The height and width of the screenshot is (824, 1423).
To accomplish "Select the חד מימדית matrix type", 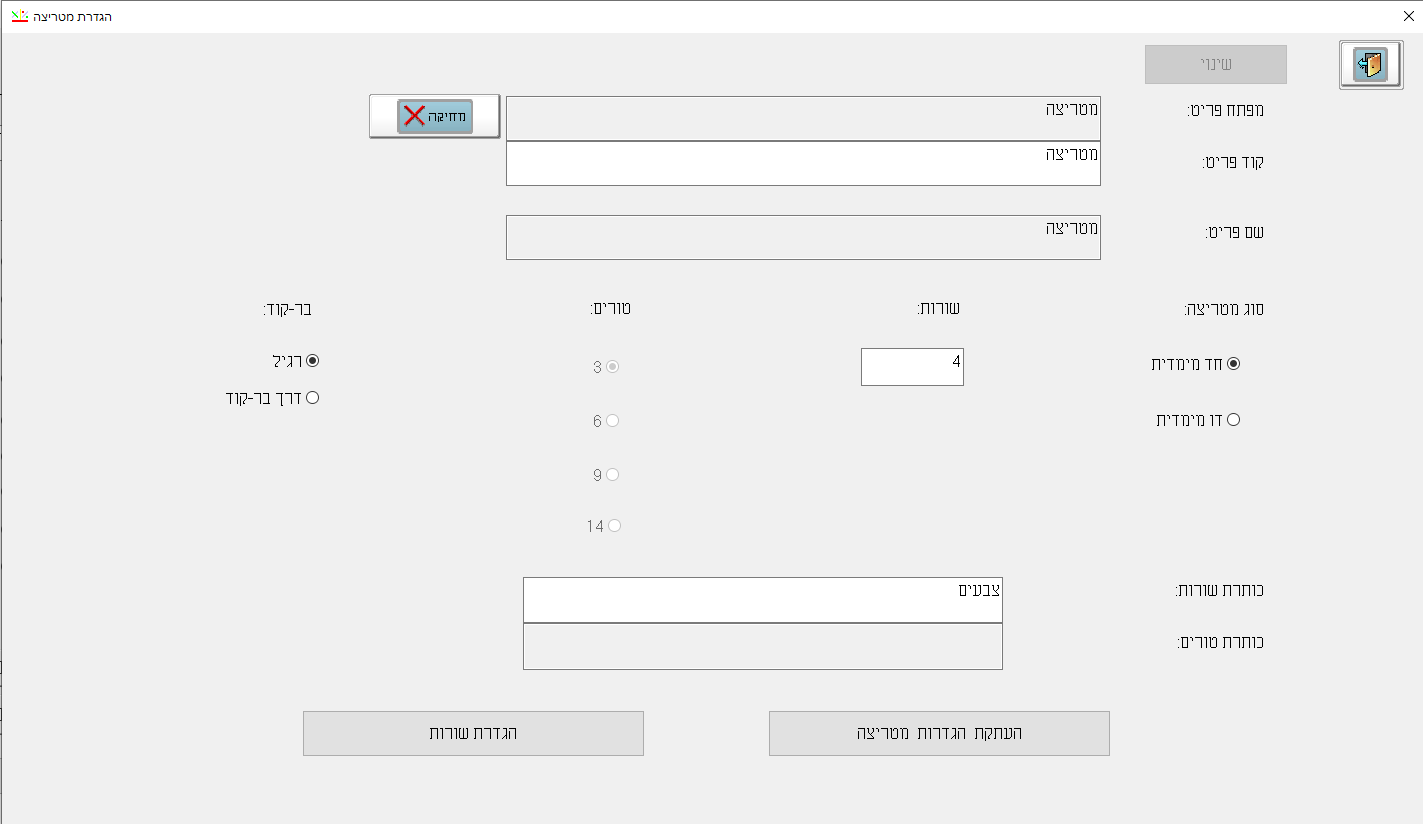I will 1233,364.
